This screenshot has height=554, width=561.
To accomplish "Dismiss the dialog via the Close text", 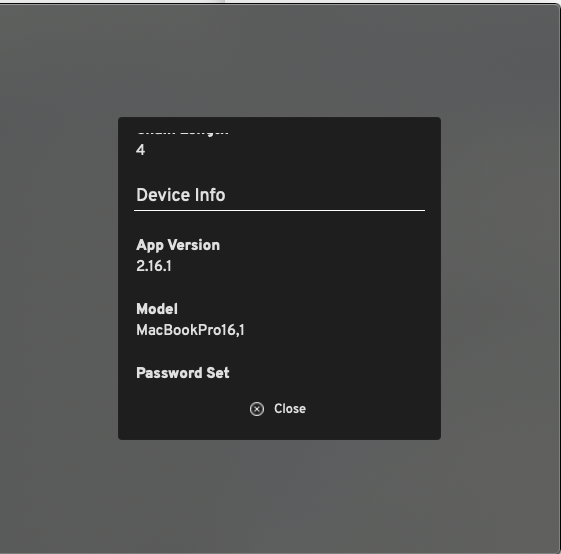I will (x=290, y=409).
